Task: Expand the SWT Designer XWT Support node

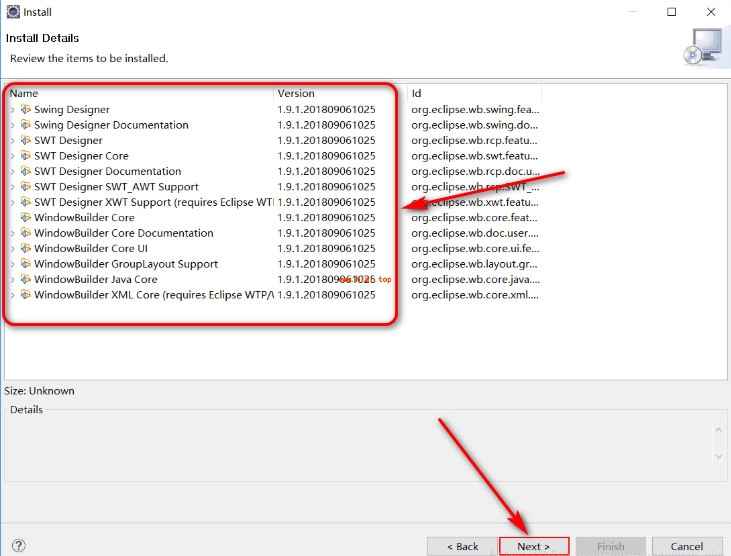Action: pyautogui.click(x=13, y=202)
